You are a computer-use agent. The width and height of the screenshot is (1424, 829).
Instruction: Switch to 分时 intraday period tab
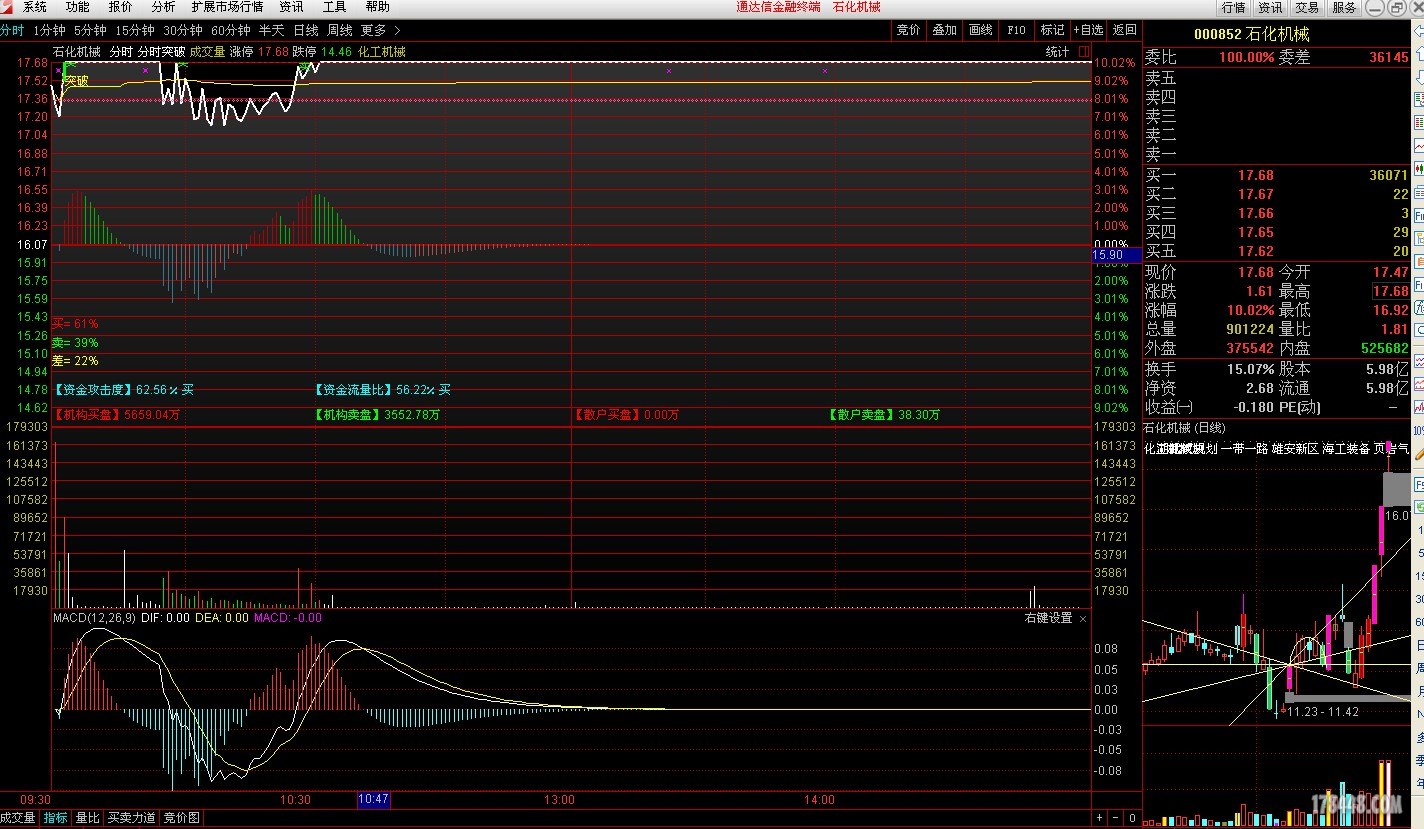click(x=12, y=30)
